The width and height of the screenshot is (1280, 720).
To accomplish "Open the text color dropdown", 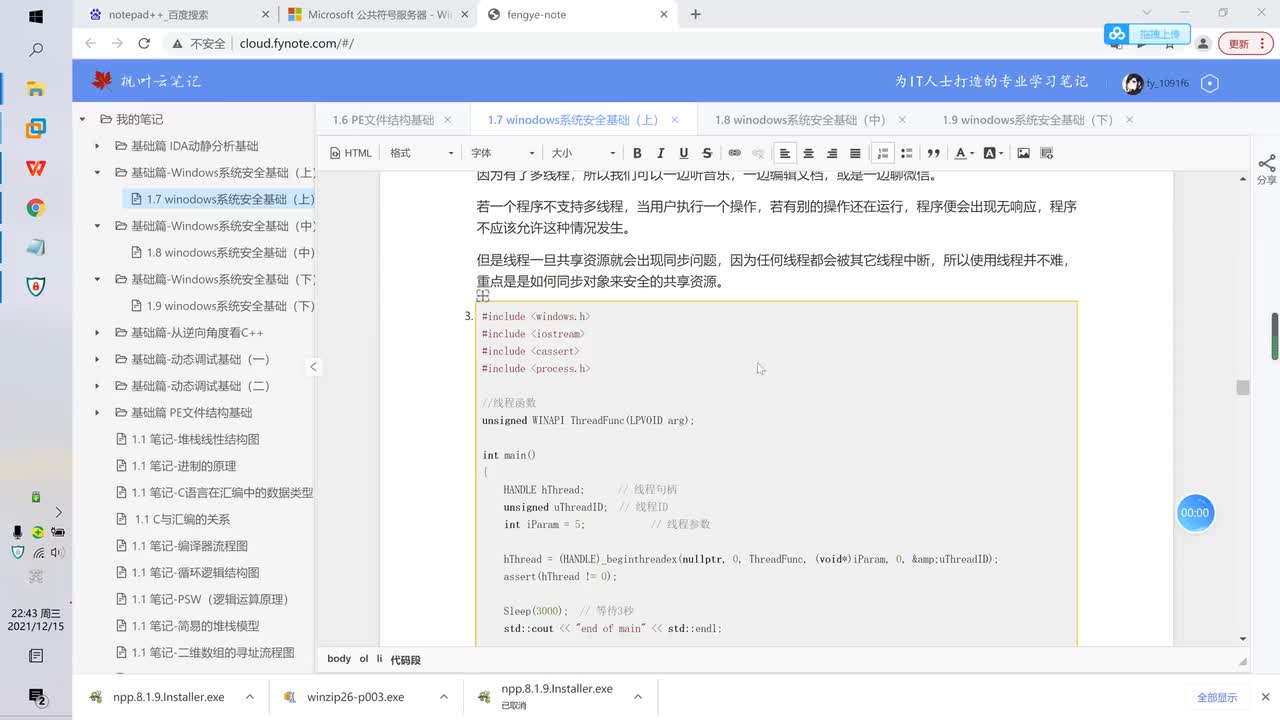I will click(x=963, y=153).
